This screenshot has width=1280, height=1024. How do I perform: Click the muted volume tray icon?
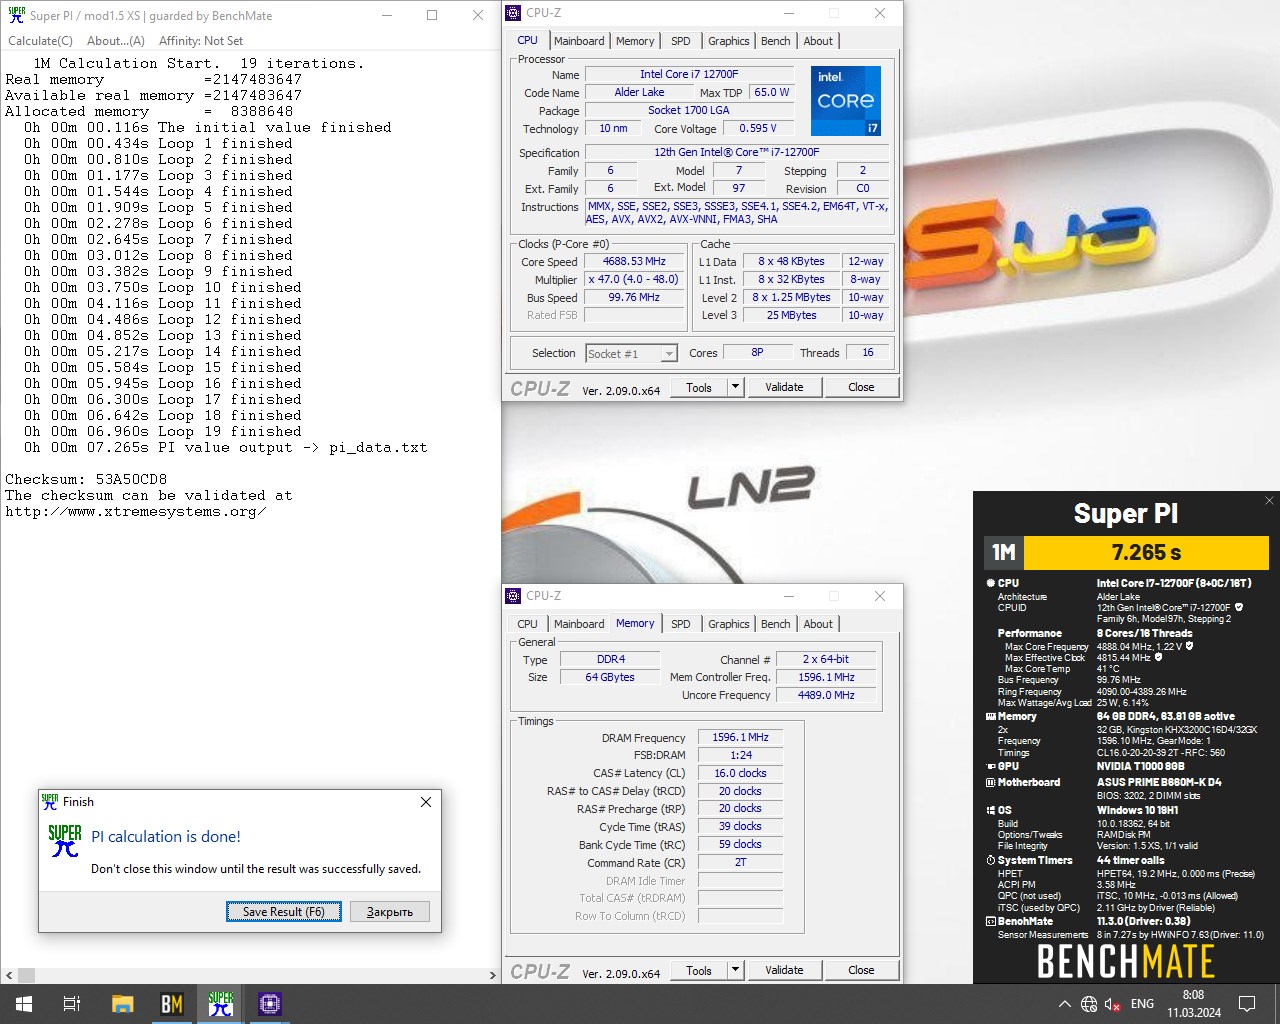click(x=1112, y=1004)
